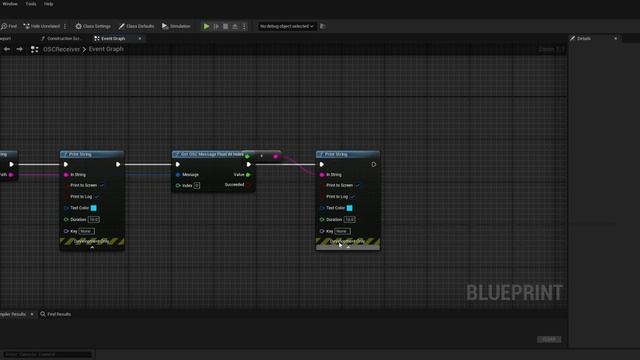Toggle second Print String's Print to Log
This screenshot has height=360, width=640.
tap(353, 197)
